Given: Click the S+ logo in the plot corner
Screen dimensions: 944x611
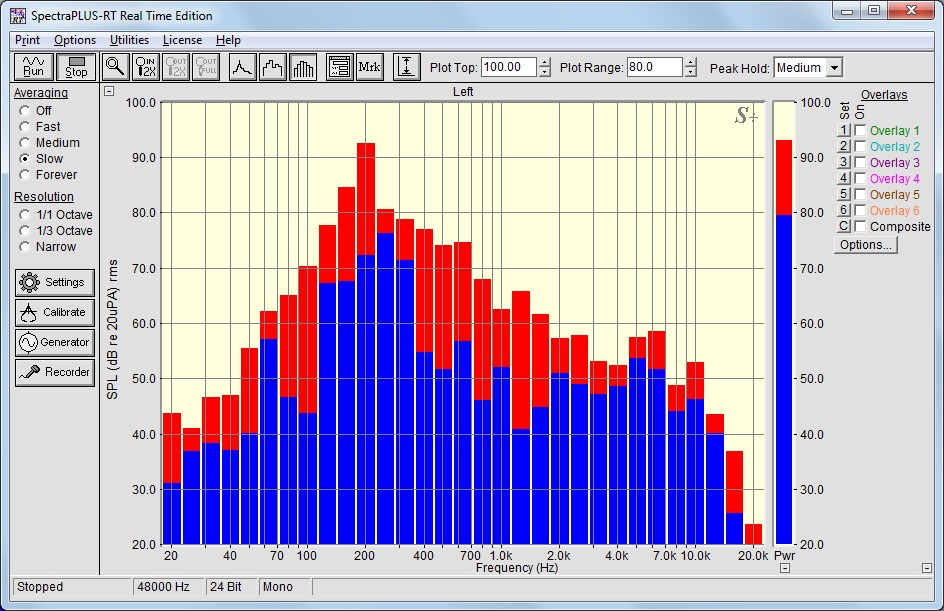Looking at the screenshot, I should click(746, 115).
